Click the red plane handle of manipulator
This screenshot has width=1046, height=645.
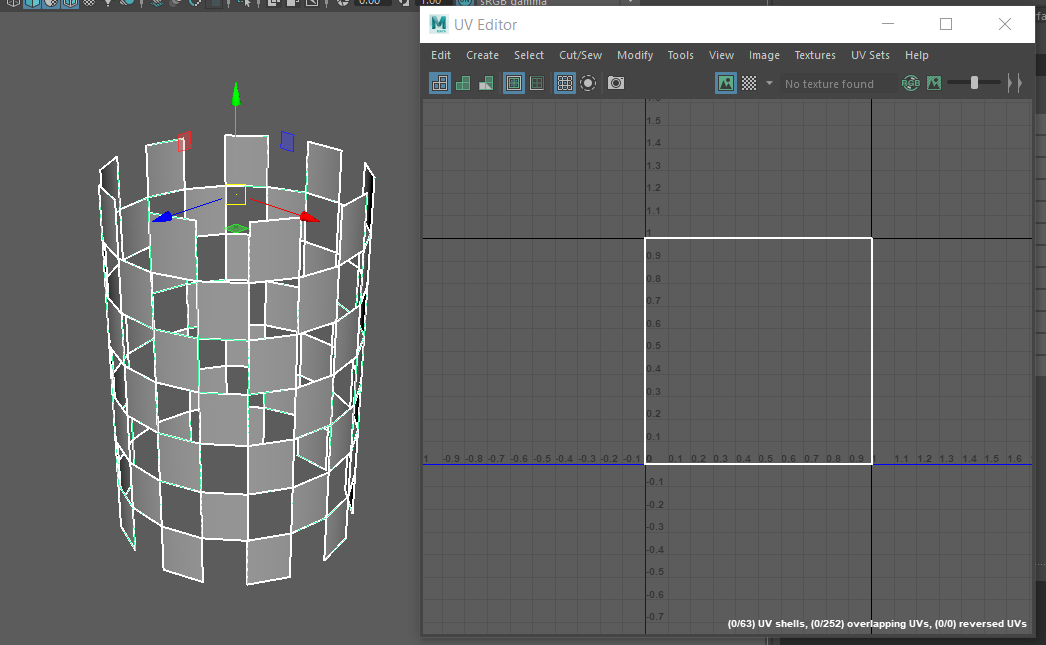click(185, 141)
